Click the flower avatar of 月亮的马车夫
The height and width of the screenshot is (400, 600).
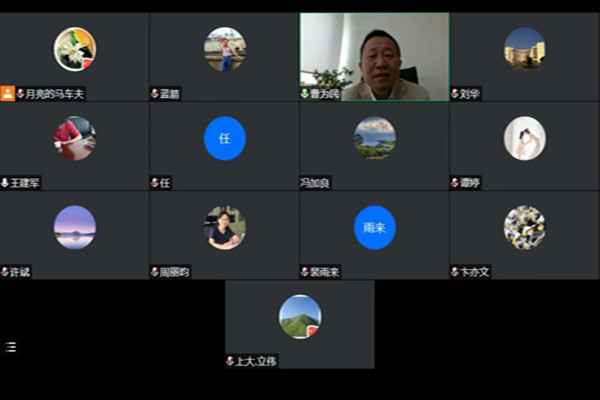click(75, 48)
